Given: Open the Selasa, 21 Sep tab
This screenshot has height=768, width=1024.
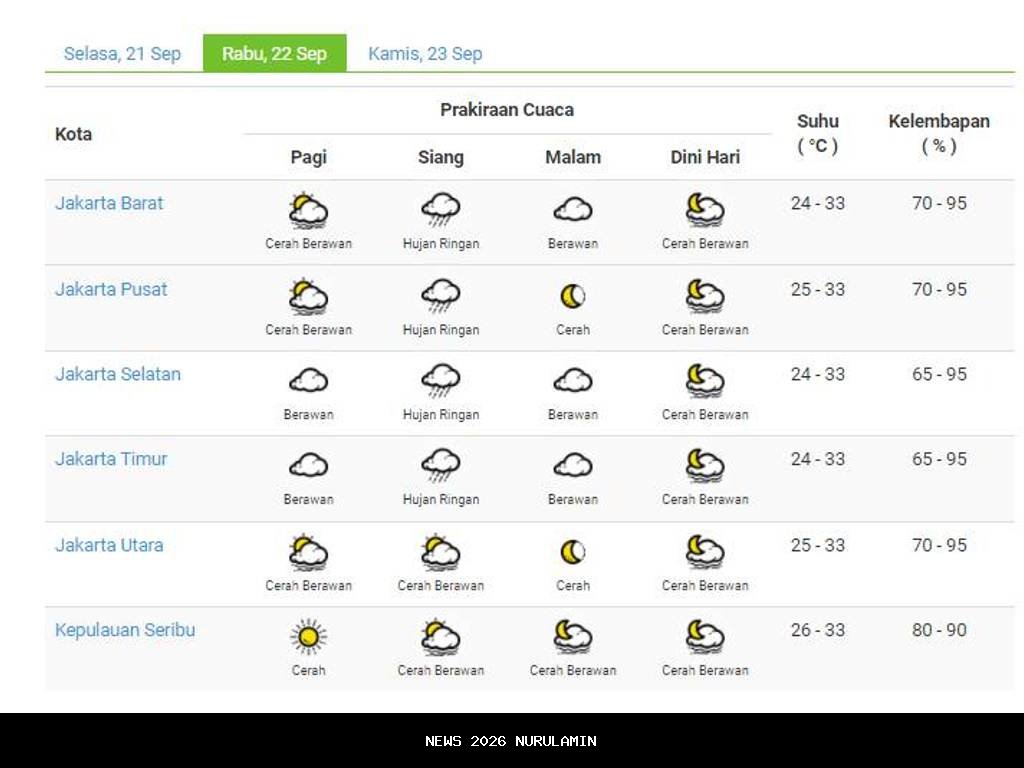Looking at the screenshot, I should [x=122, y=54].
